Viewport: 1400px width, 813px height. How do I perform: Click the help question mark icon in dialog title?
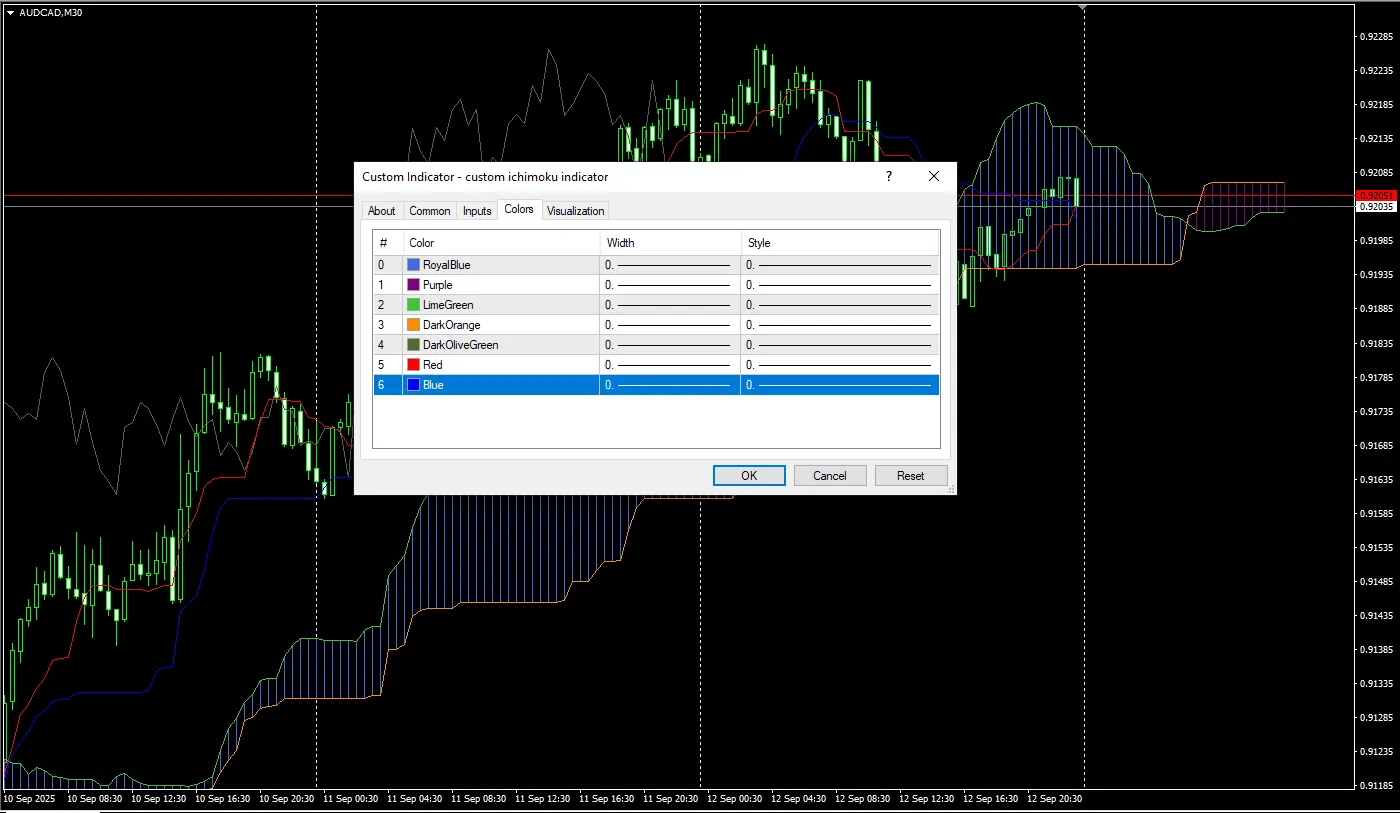889,176
